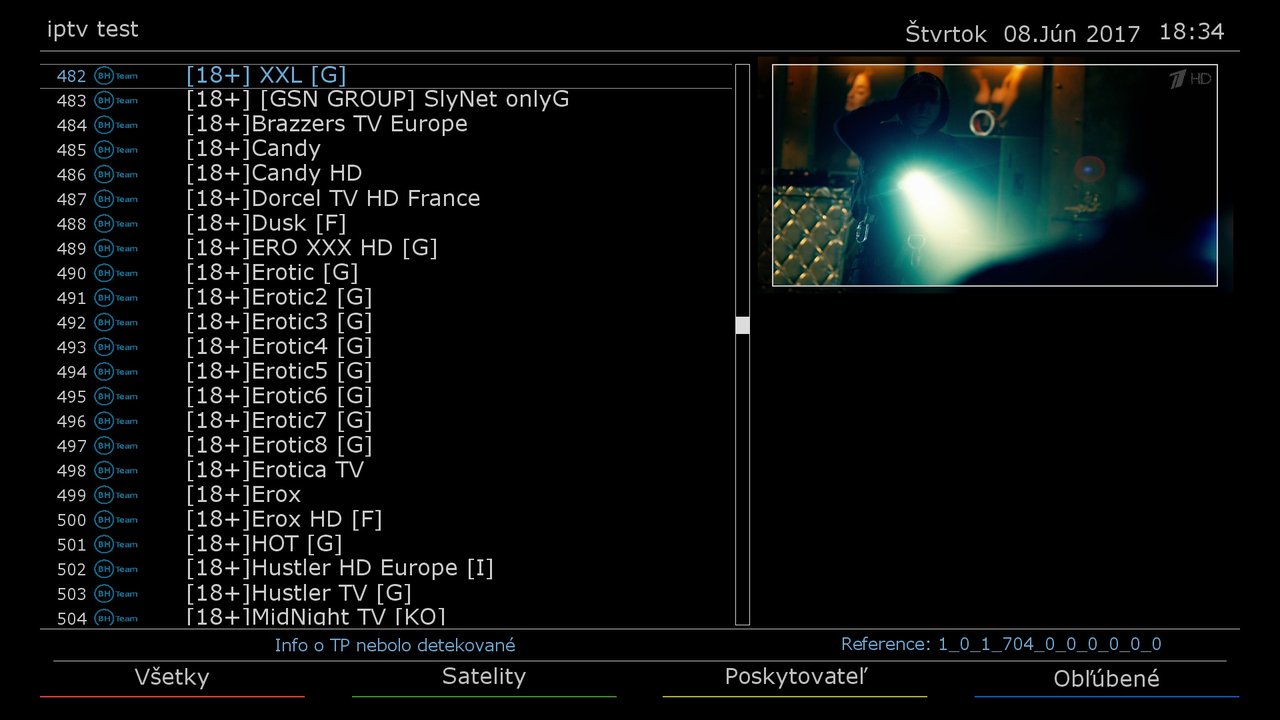Click BH Team icon for channel 490

(x=116, y=273)
